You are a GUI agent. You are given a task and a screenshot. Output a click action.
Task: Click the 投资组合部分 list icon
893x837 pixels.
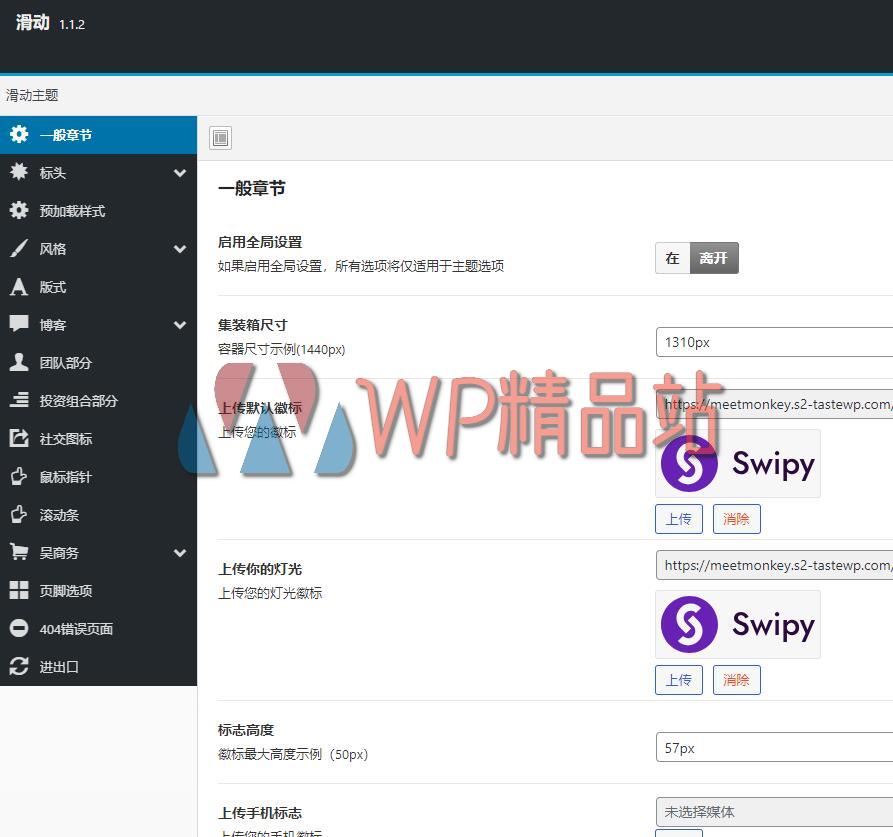click(x=21, y=400)
